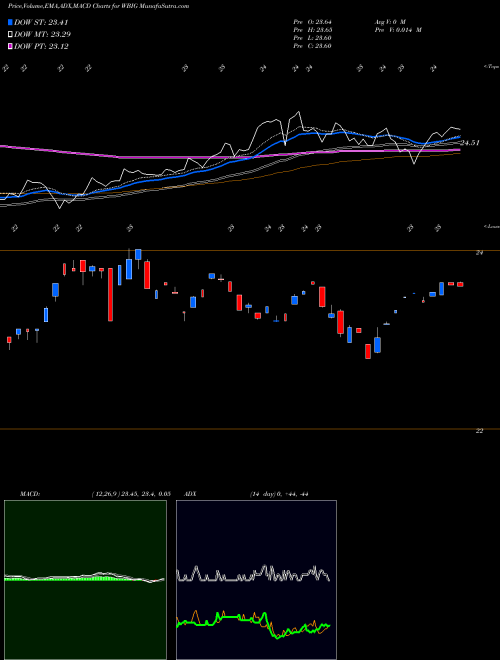Open the green MACD indicator chart panel
500x660 pixels.
click(x=85, y=580)
